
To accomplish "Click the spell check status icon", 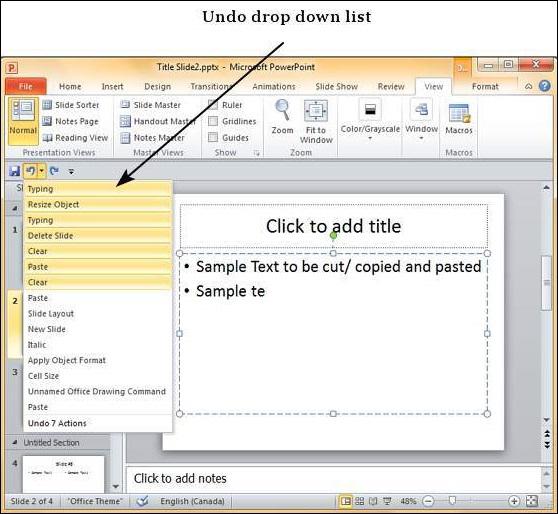I will pyautogui.click(x=143, y=501).
